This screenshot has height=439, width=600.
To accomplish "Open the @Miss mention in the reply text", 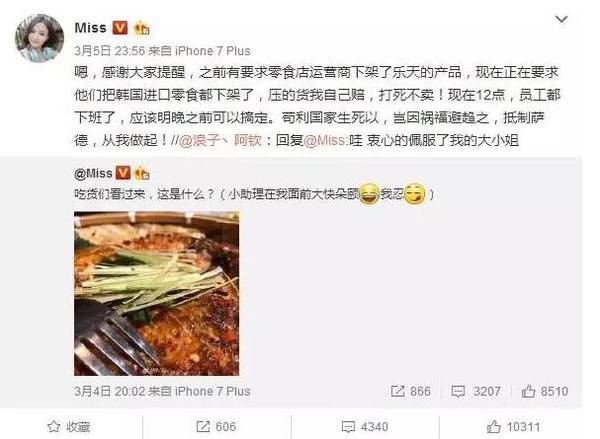I will 324,140.
